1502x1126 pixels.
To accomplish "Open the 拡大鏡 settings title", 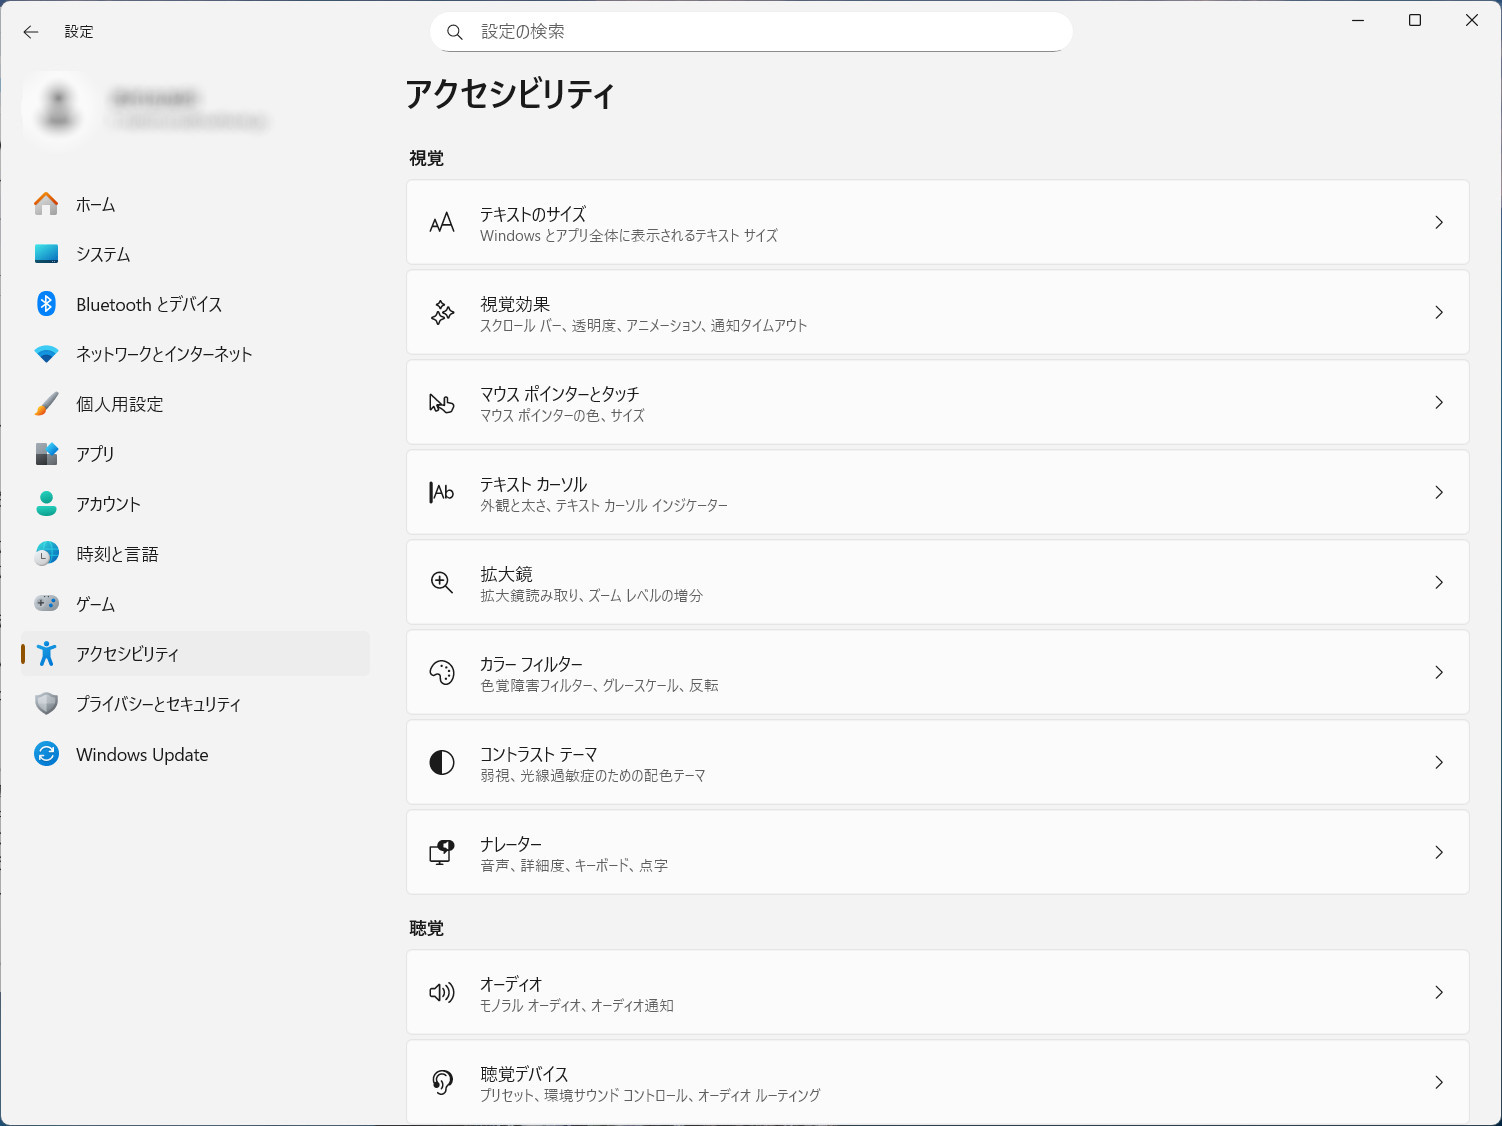I will pyautogui.click(x=506, y=574).
